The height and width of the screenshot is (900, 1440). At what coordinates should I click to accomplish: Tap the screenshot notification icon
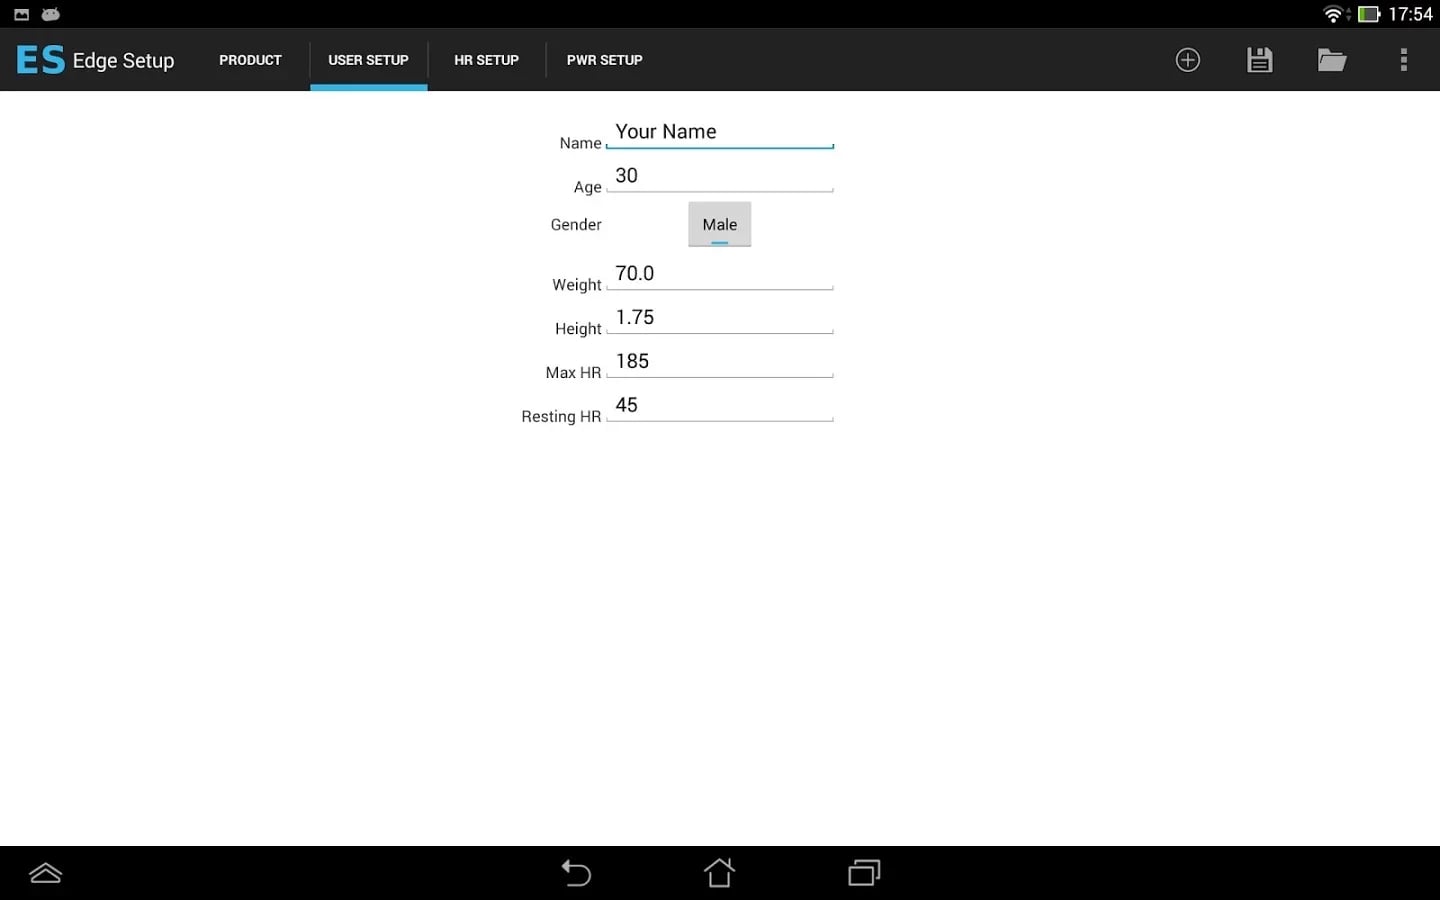pyautogui.click(x=21, y=14)
